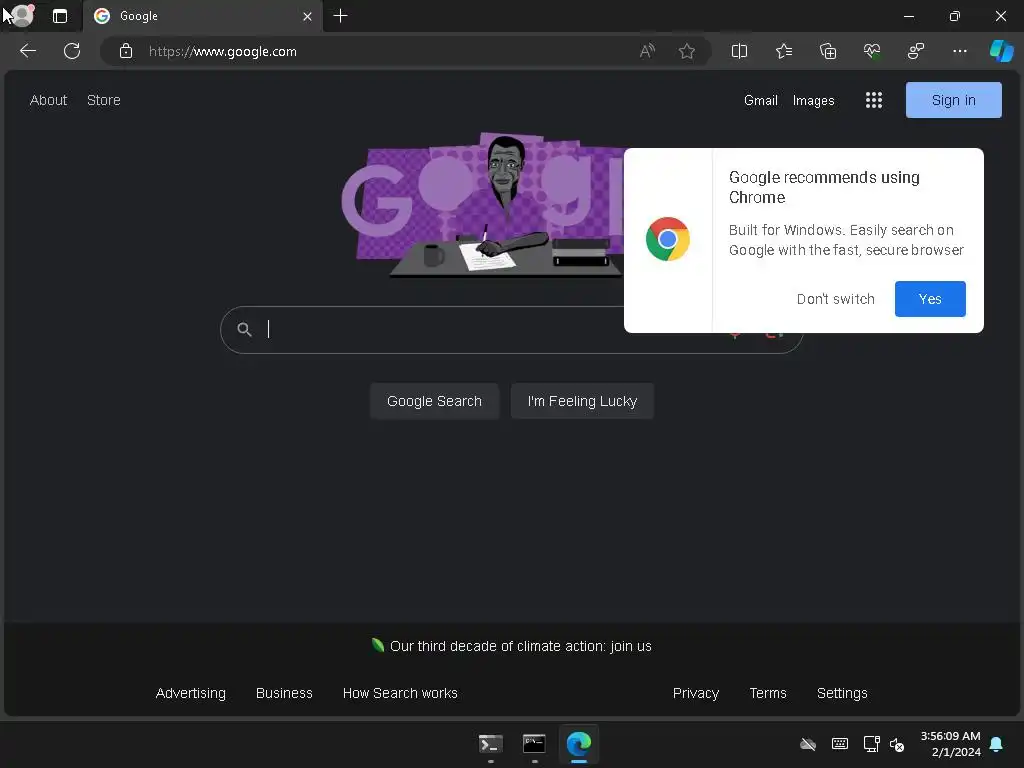The image size is (1024, 768).
Task: Add this page to favorites with star
Action: tap(686, 51)
